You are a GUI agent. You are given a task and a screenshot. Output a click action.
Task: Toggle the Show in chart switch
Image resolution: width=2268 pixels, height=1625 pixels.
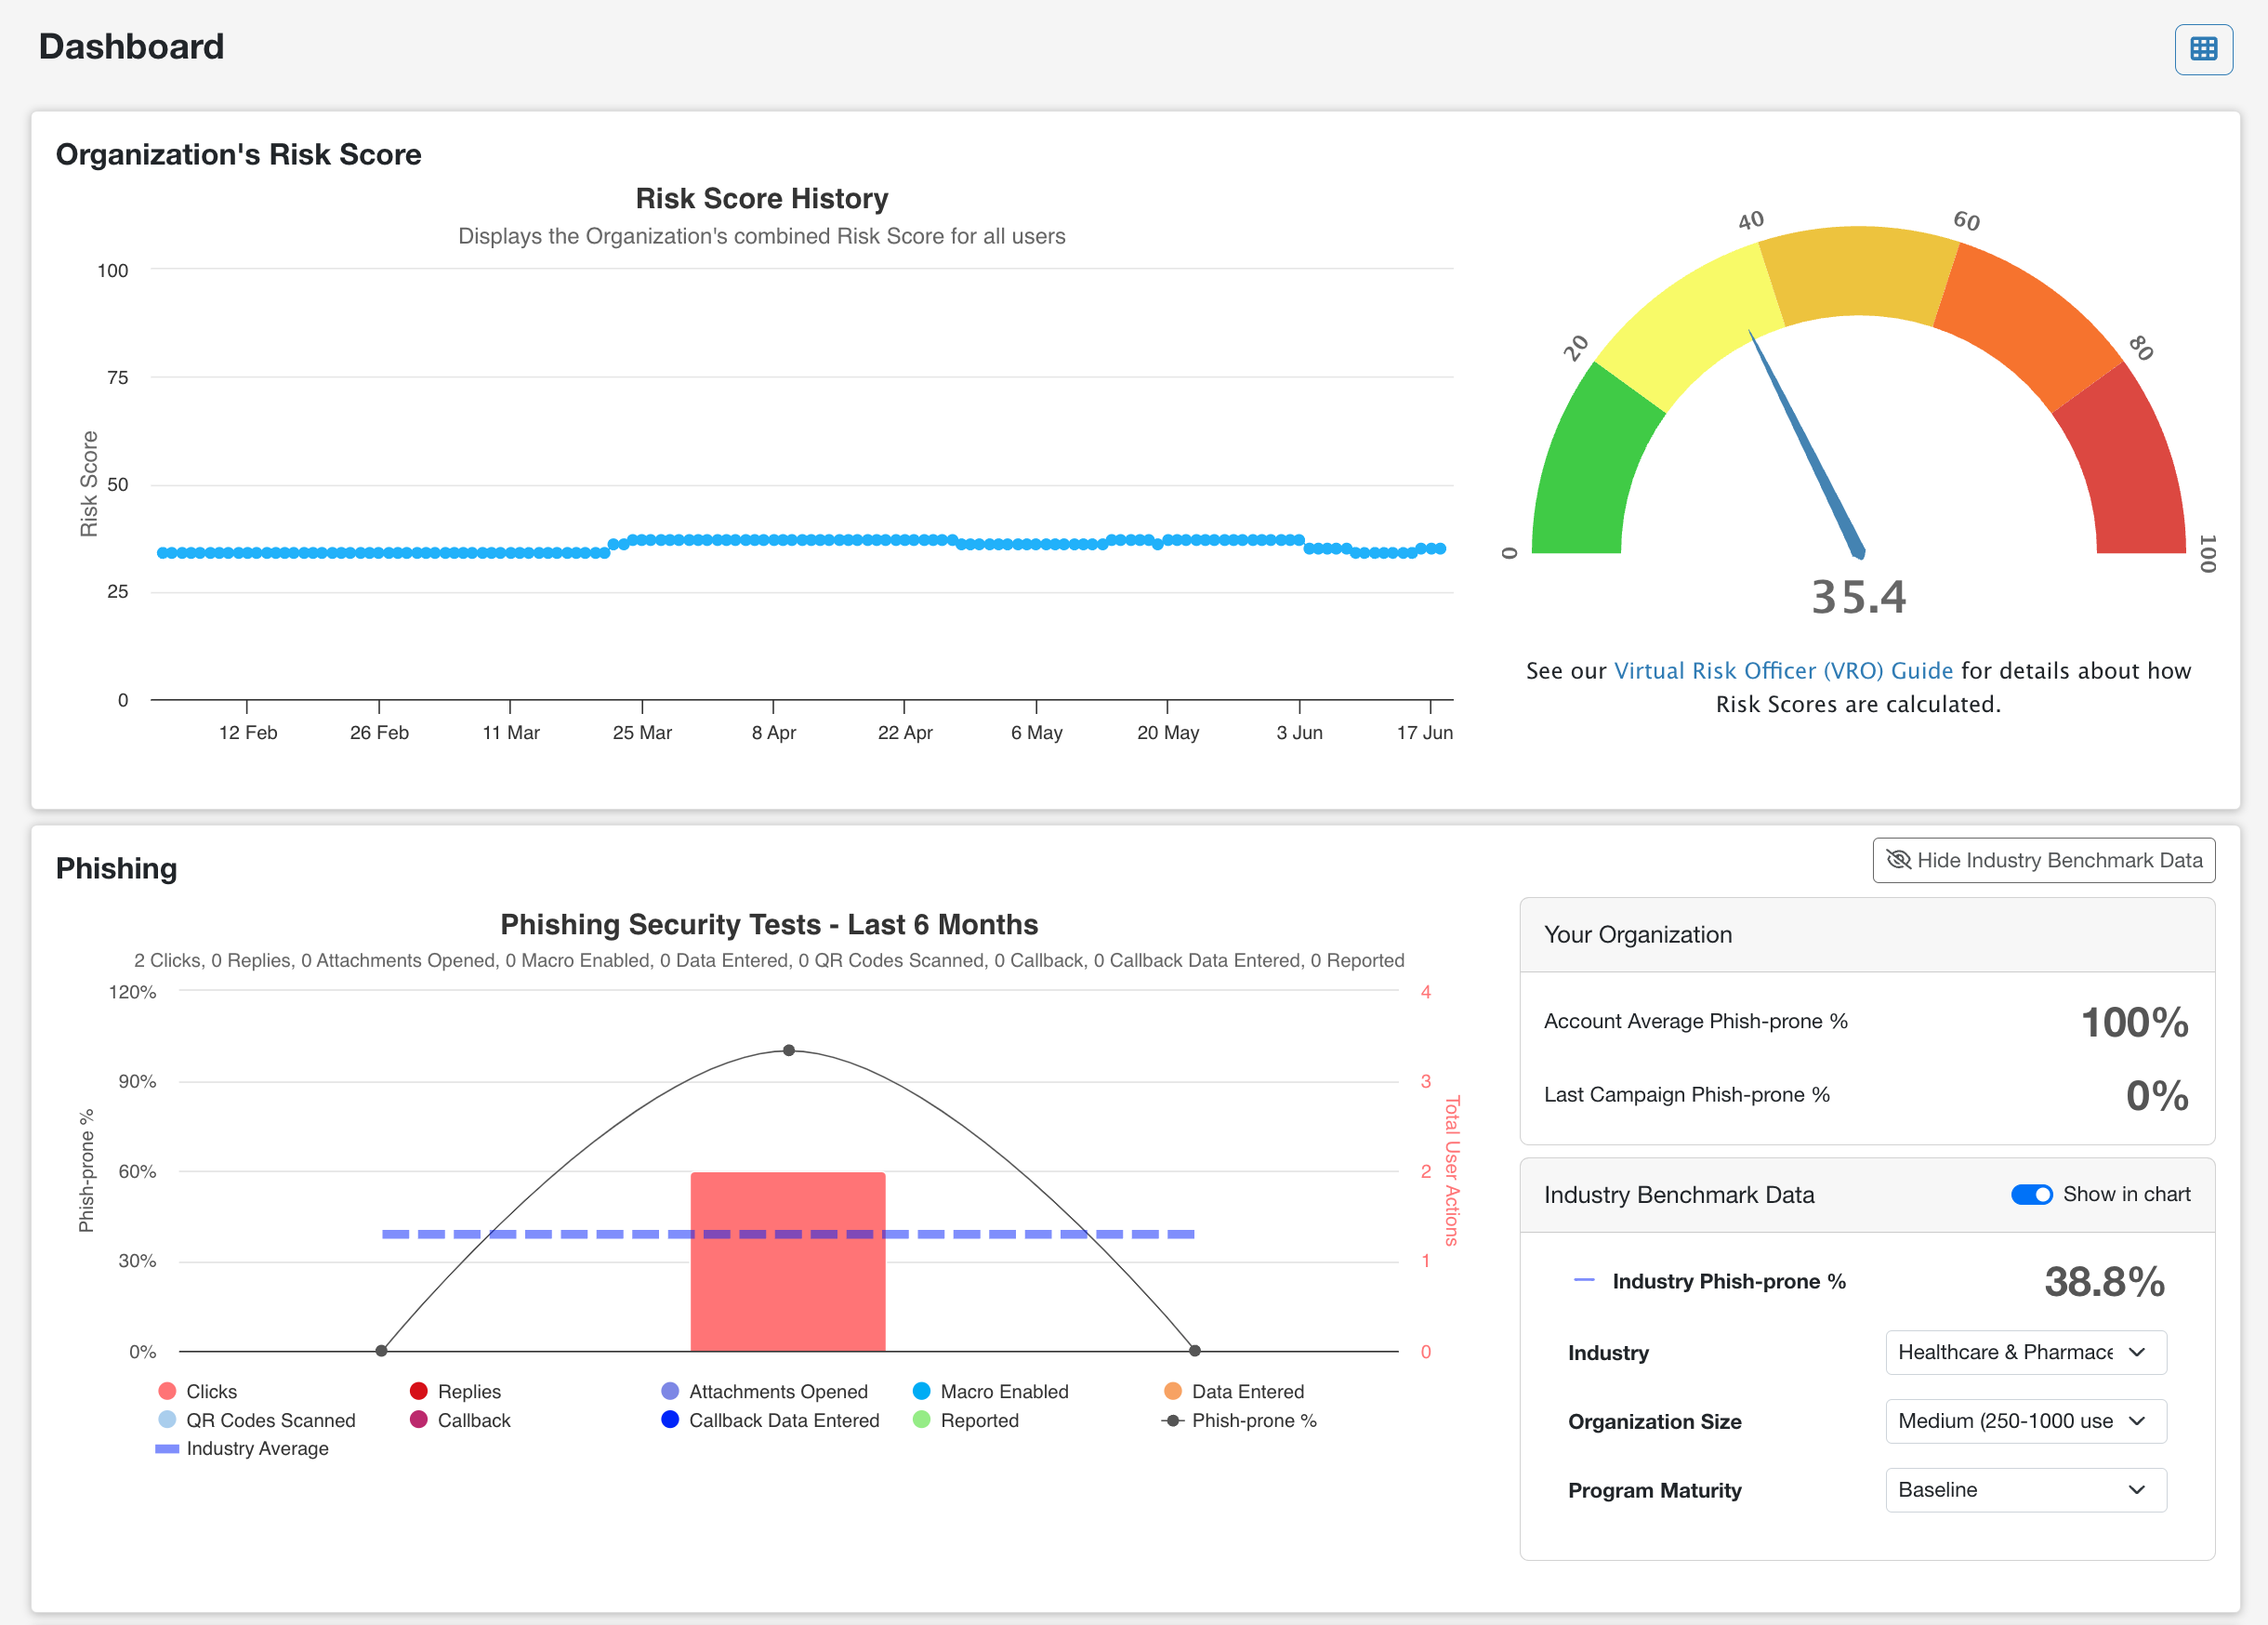[x=2031, y=1195]
